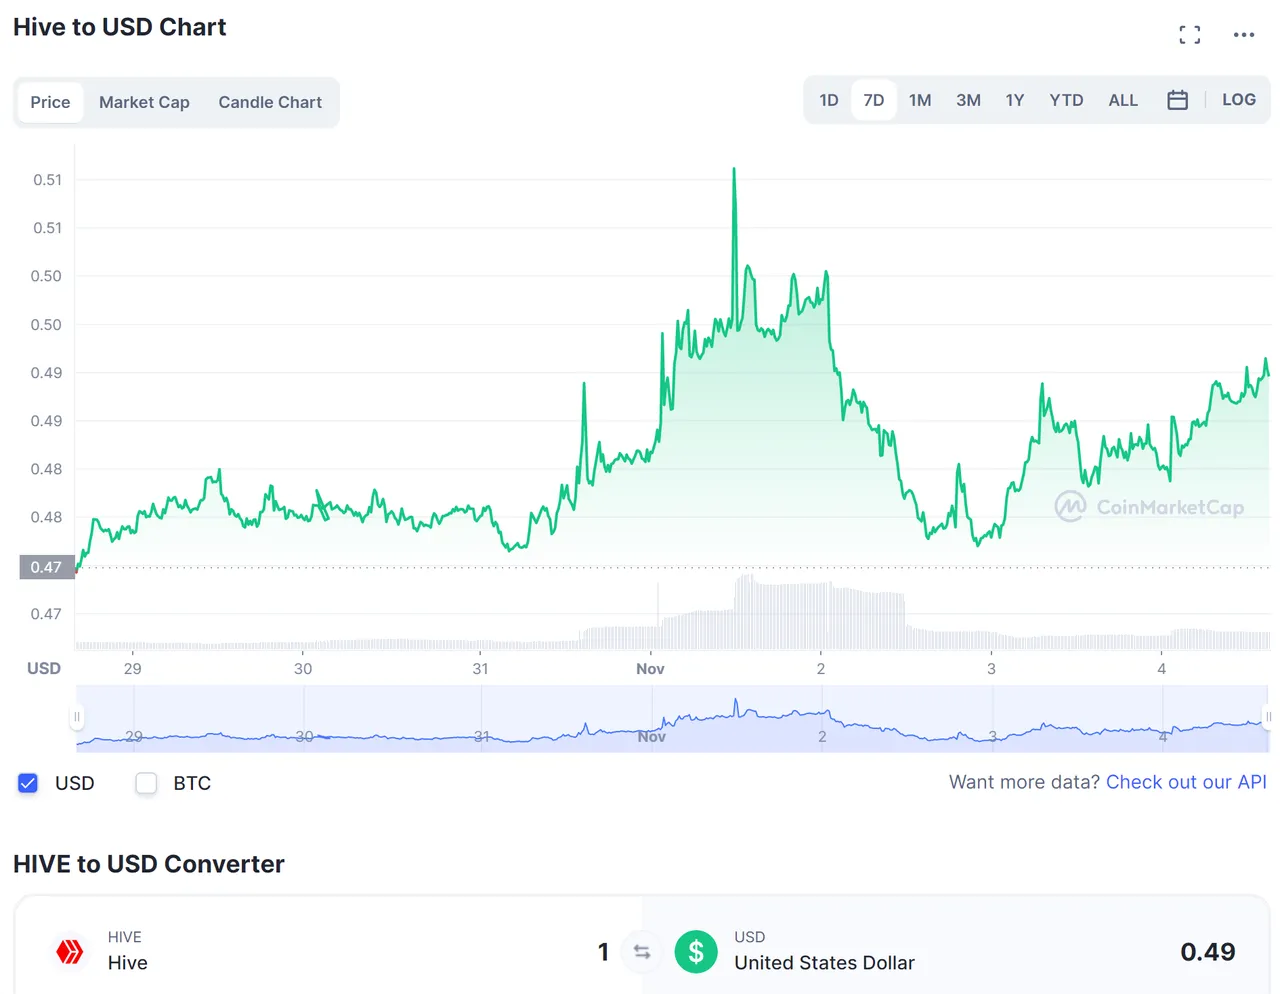Click the green dollar sign USD icon
Screen dimensions: 1280x994
point(696,951)
